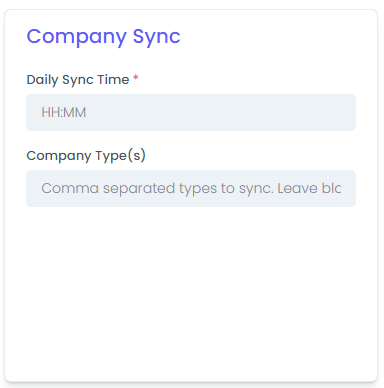Select the word 'Sync' in the card title

click(157, 37)
